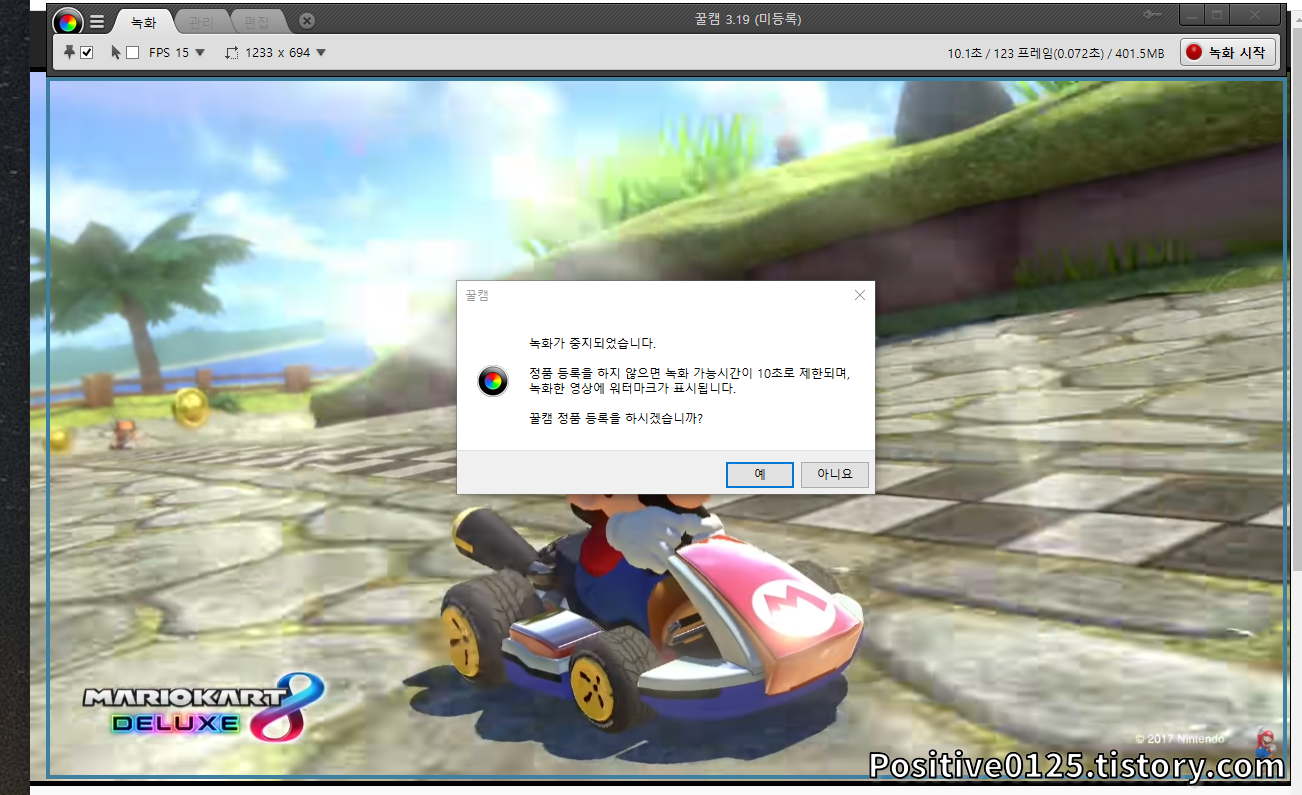1302x795 pixels.
Task: Open the FPS 15 dropdown
Action: coord(177,52)
